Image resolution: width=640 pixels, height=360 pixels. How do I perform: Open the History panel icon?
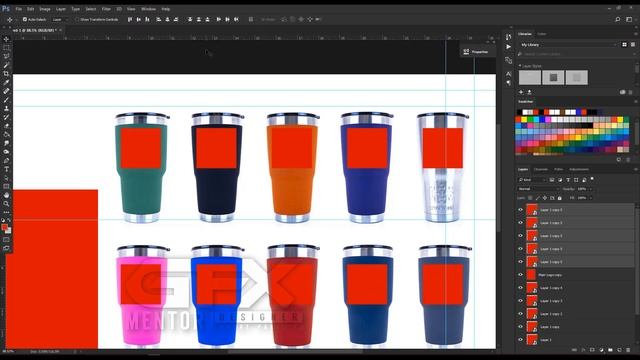pyautogui.click(x=508, y=37)
